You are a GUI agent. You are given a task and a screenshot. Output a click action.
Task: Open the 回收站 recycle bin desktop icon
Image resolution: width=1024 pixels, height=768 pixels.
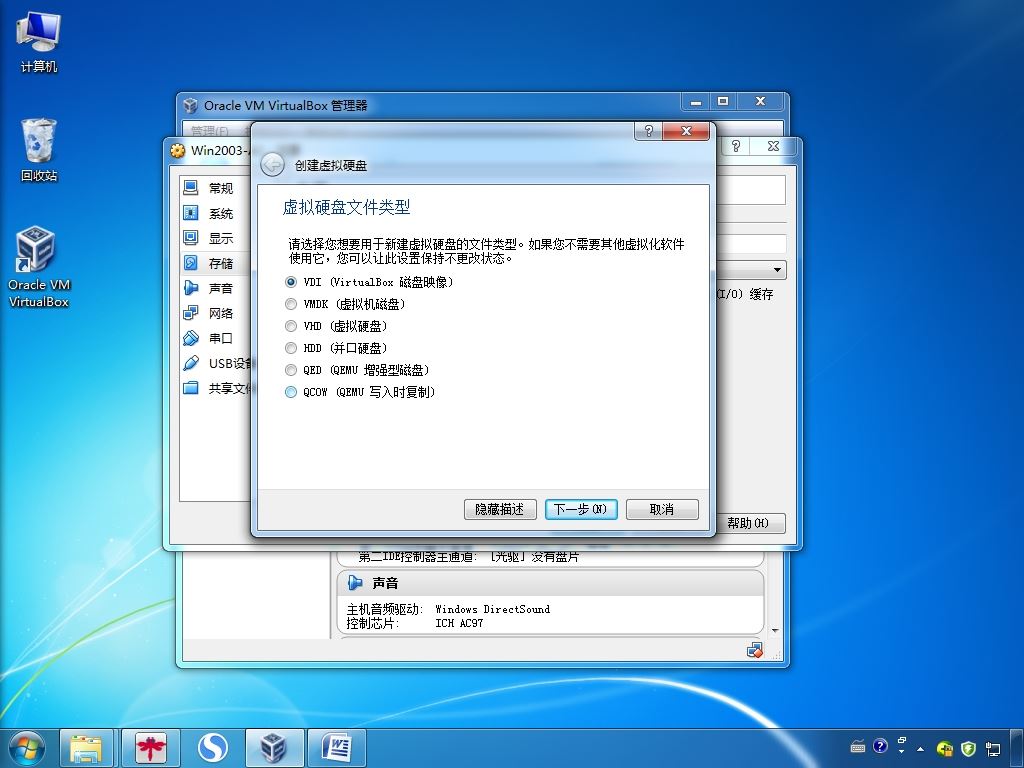click(x=39, y=150)
